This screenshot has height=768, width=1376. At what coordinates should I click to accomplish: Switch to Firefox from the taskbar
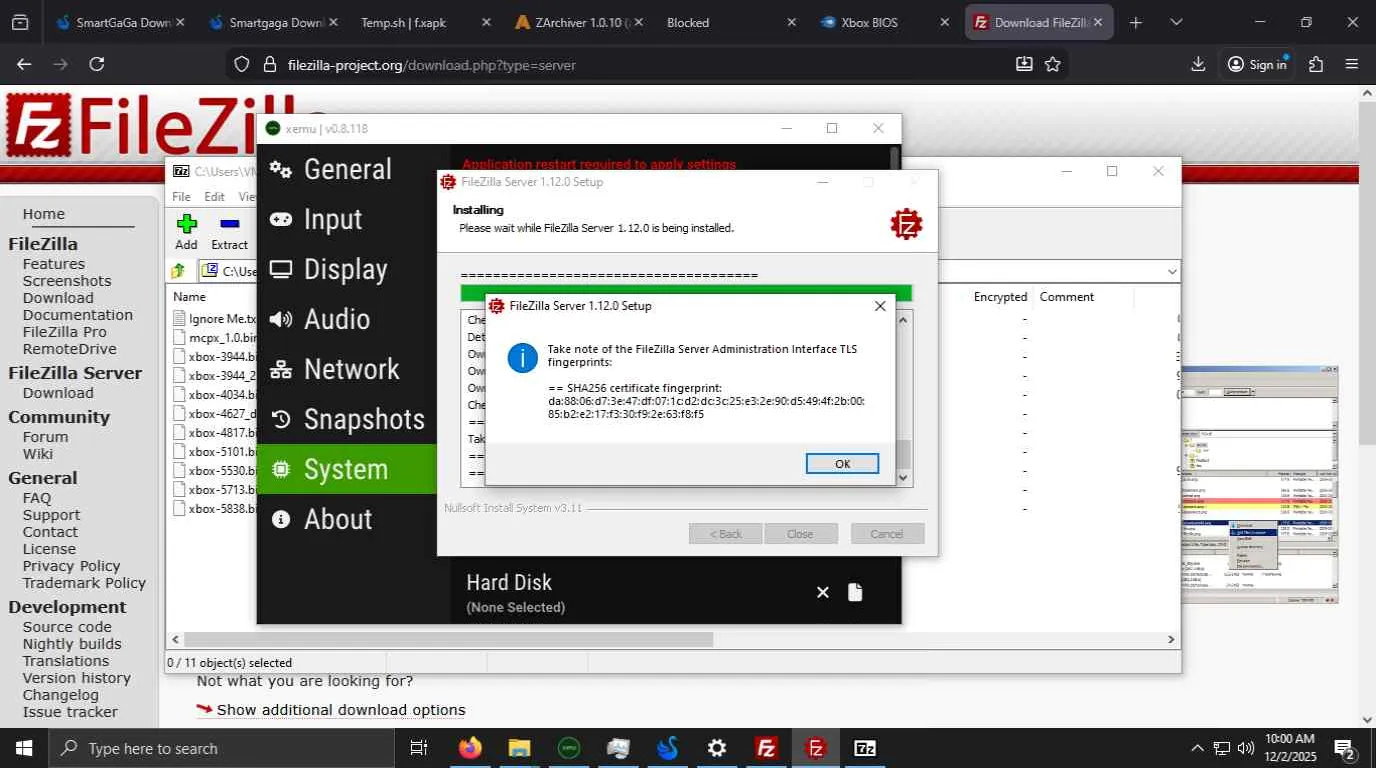[469, 748]
